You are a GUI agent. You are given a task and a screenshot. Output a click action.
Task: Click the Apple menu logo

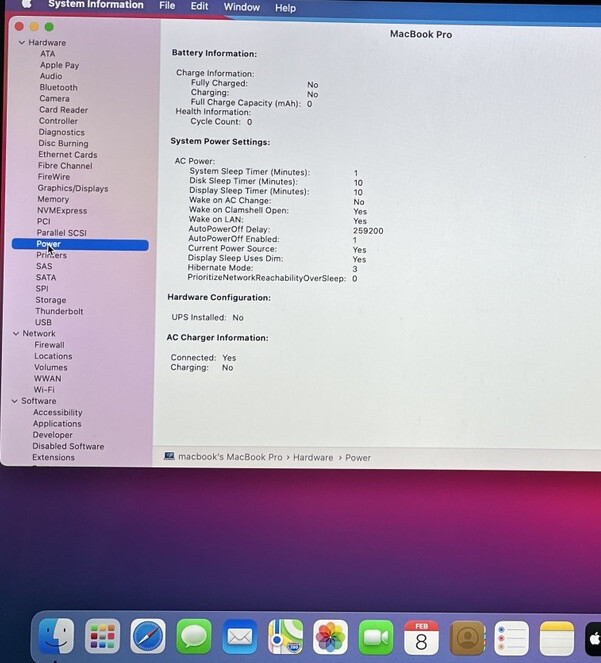point(26,4)
